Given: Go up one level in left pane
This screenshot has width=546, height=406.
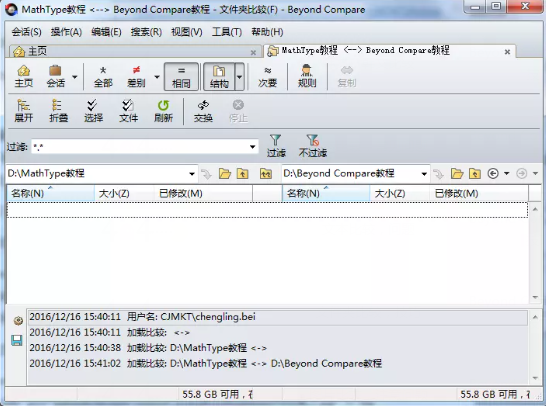Looking at the screenshot, I should tap(243, 173).
